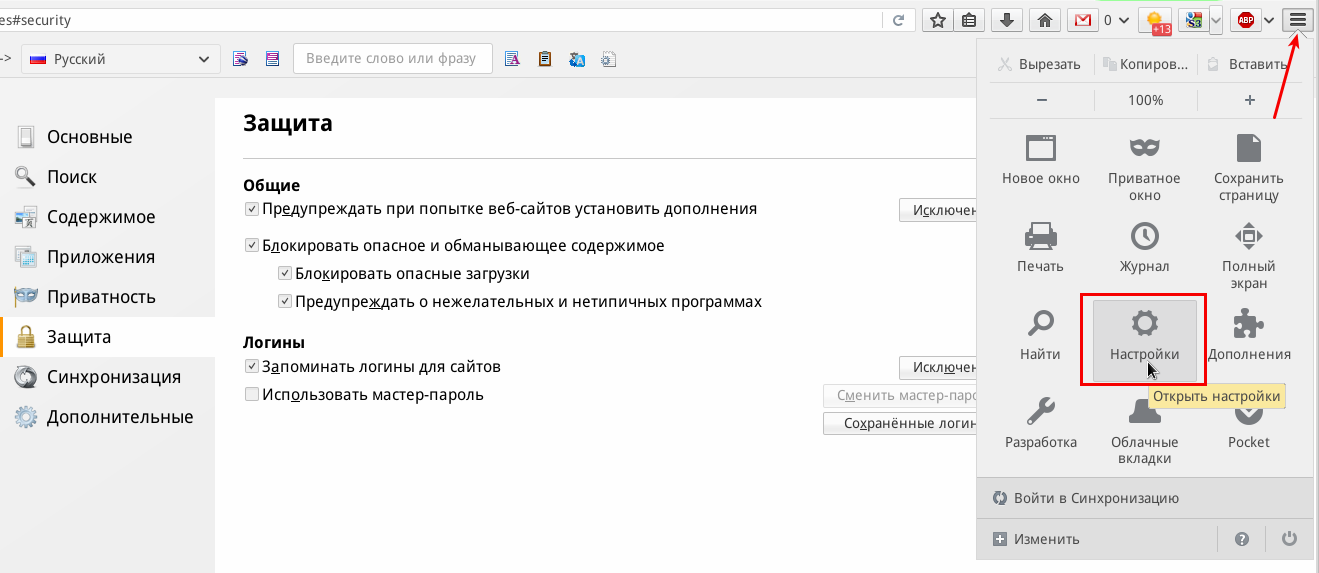
Task: Open Облачные вкладки icon
Action: coord(1144,431)
